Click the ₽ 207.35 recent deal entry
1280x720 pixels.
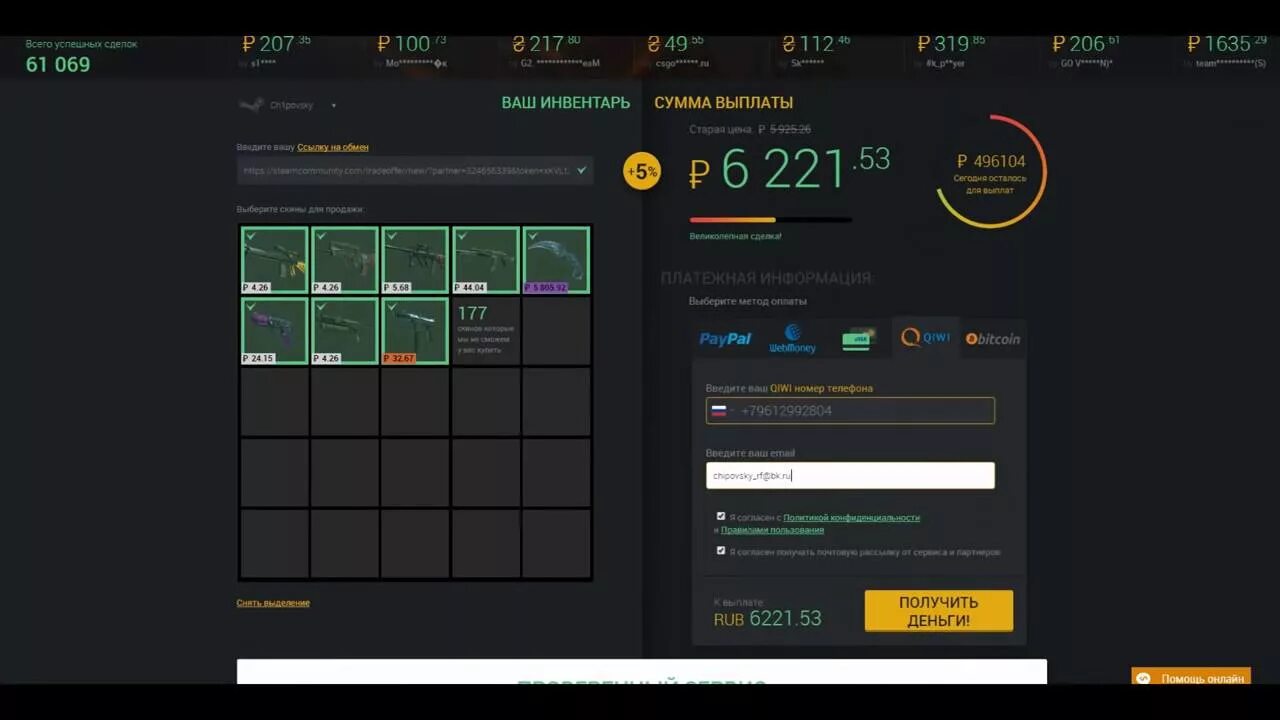tap(277, 50)
